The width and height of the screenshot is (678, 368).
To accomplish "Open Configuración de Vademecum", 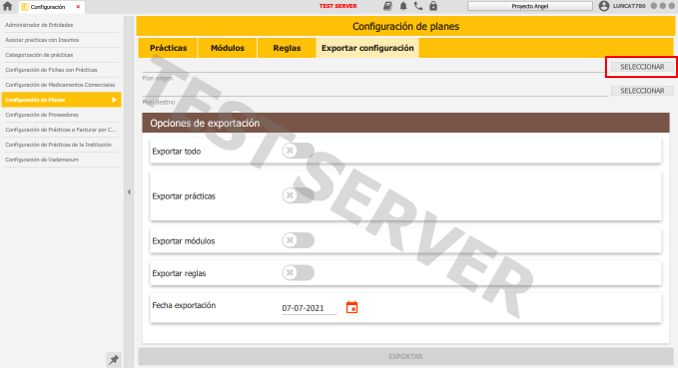I will 61,160.
